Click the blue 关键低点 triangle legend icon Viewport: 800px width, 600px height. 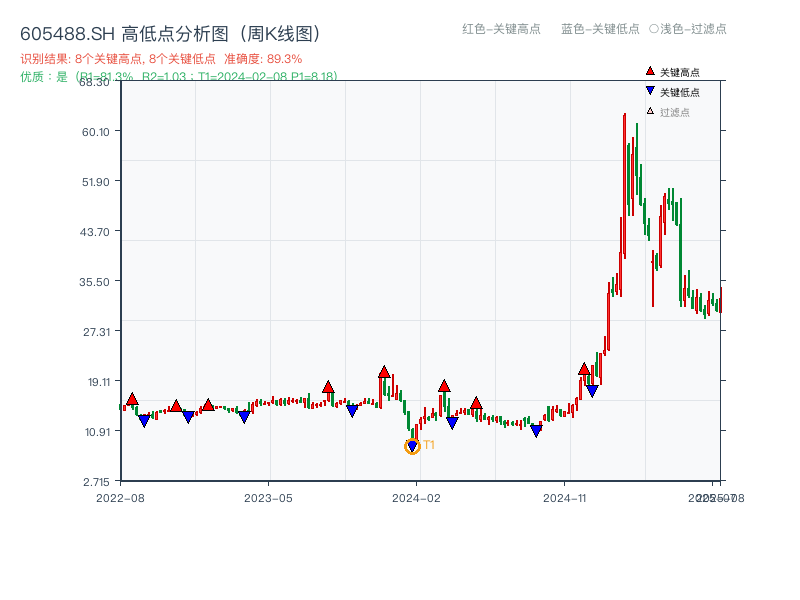pos(648,88)
